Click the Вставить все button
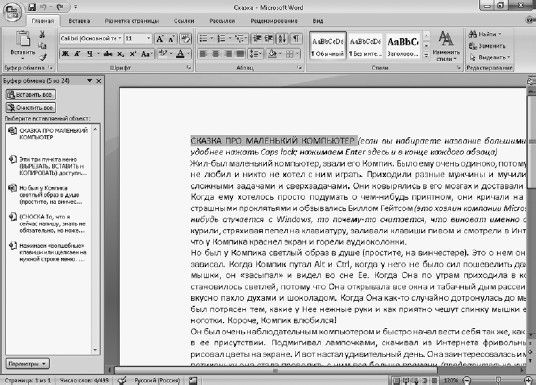Image resolution: width=536 pixels, height=385 pixels. pos(31,94)
